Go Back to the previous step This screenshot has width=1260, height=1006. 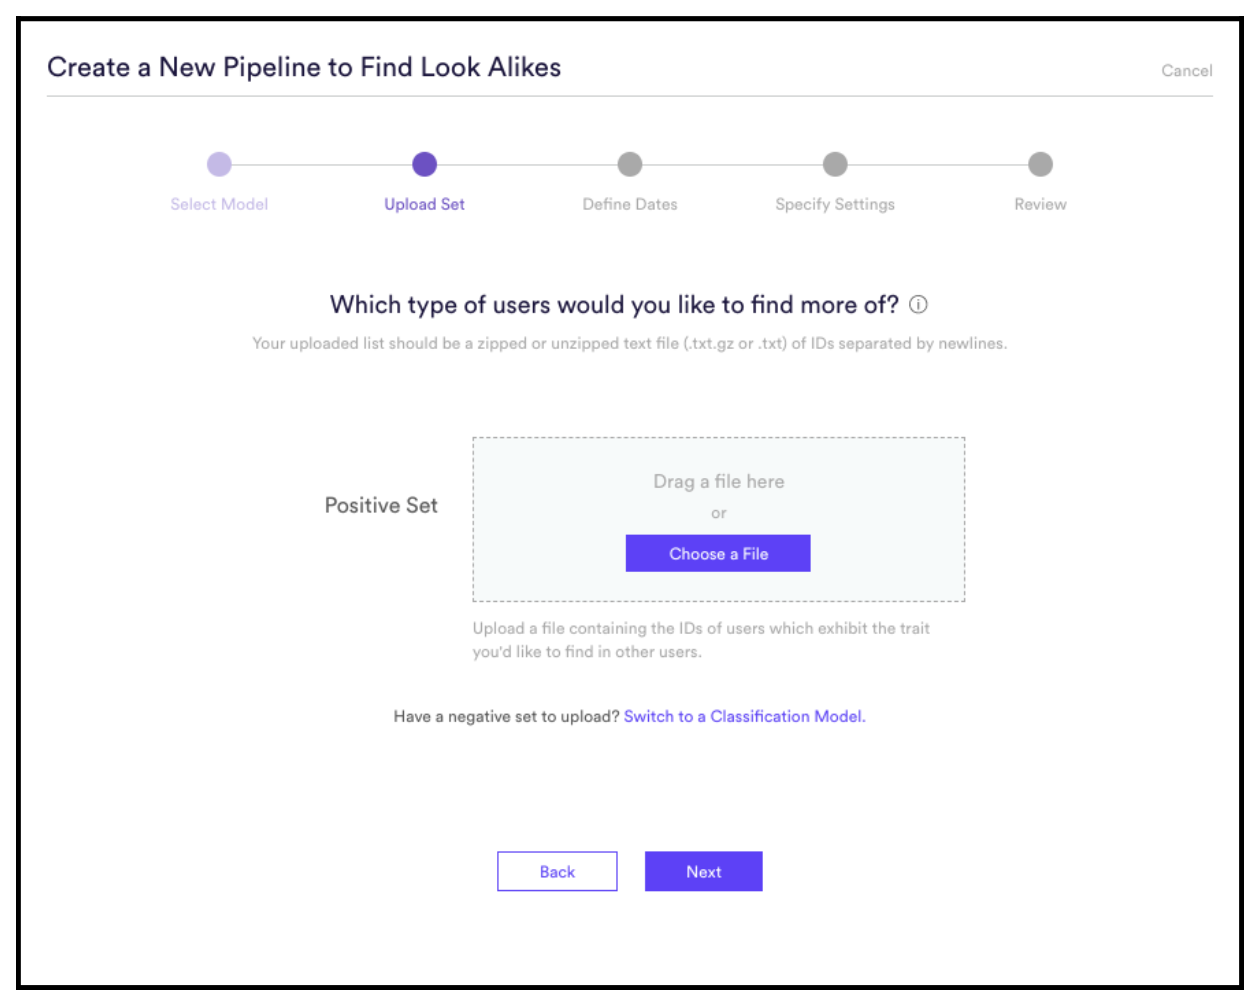point(557,871)
